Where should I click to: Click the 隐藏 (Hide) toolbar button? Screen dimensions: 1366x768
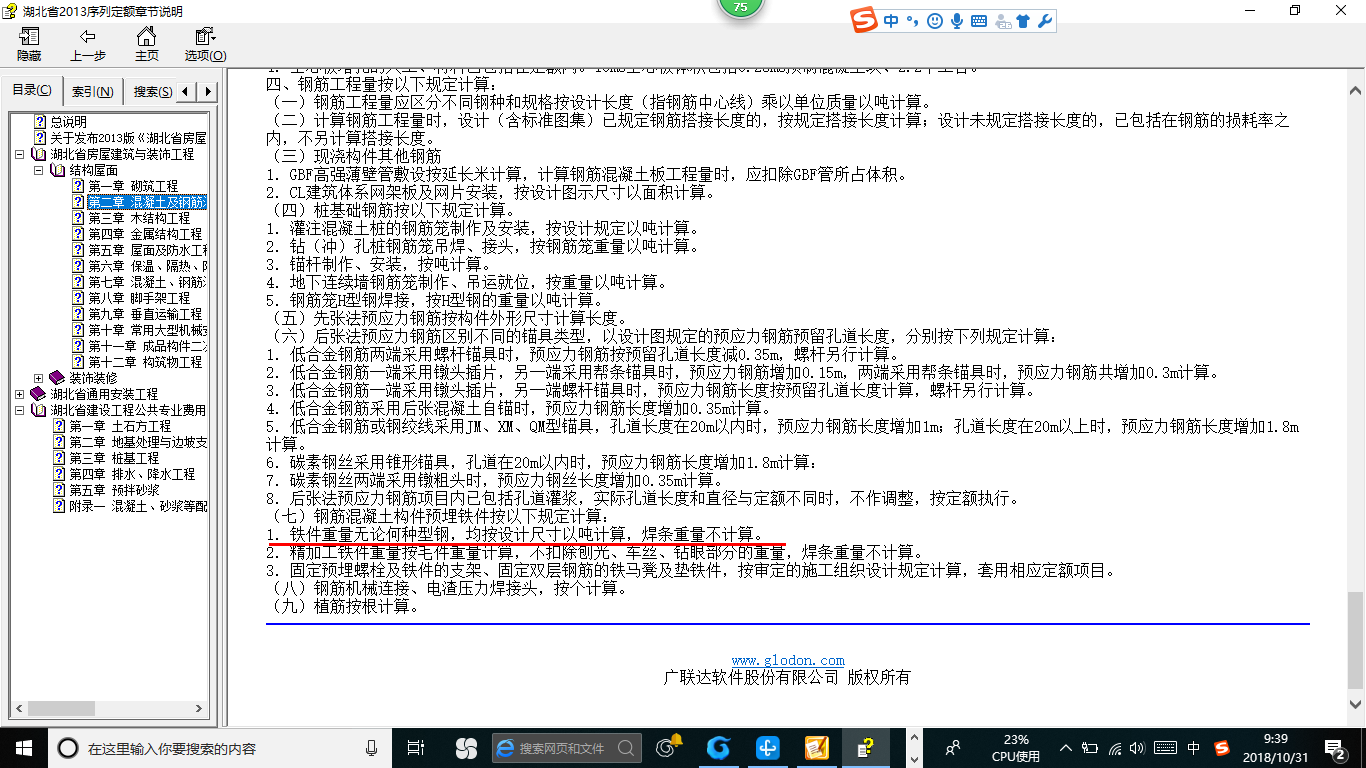pos(29,45)
